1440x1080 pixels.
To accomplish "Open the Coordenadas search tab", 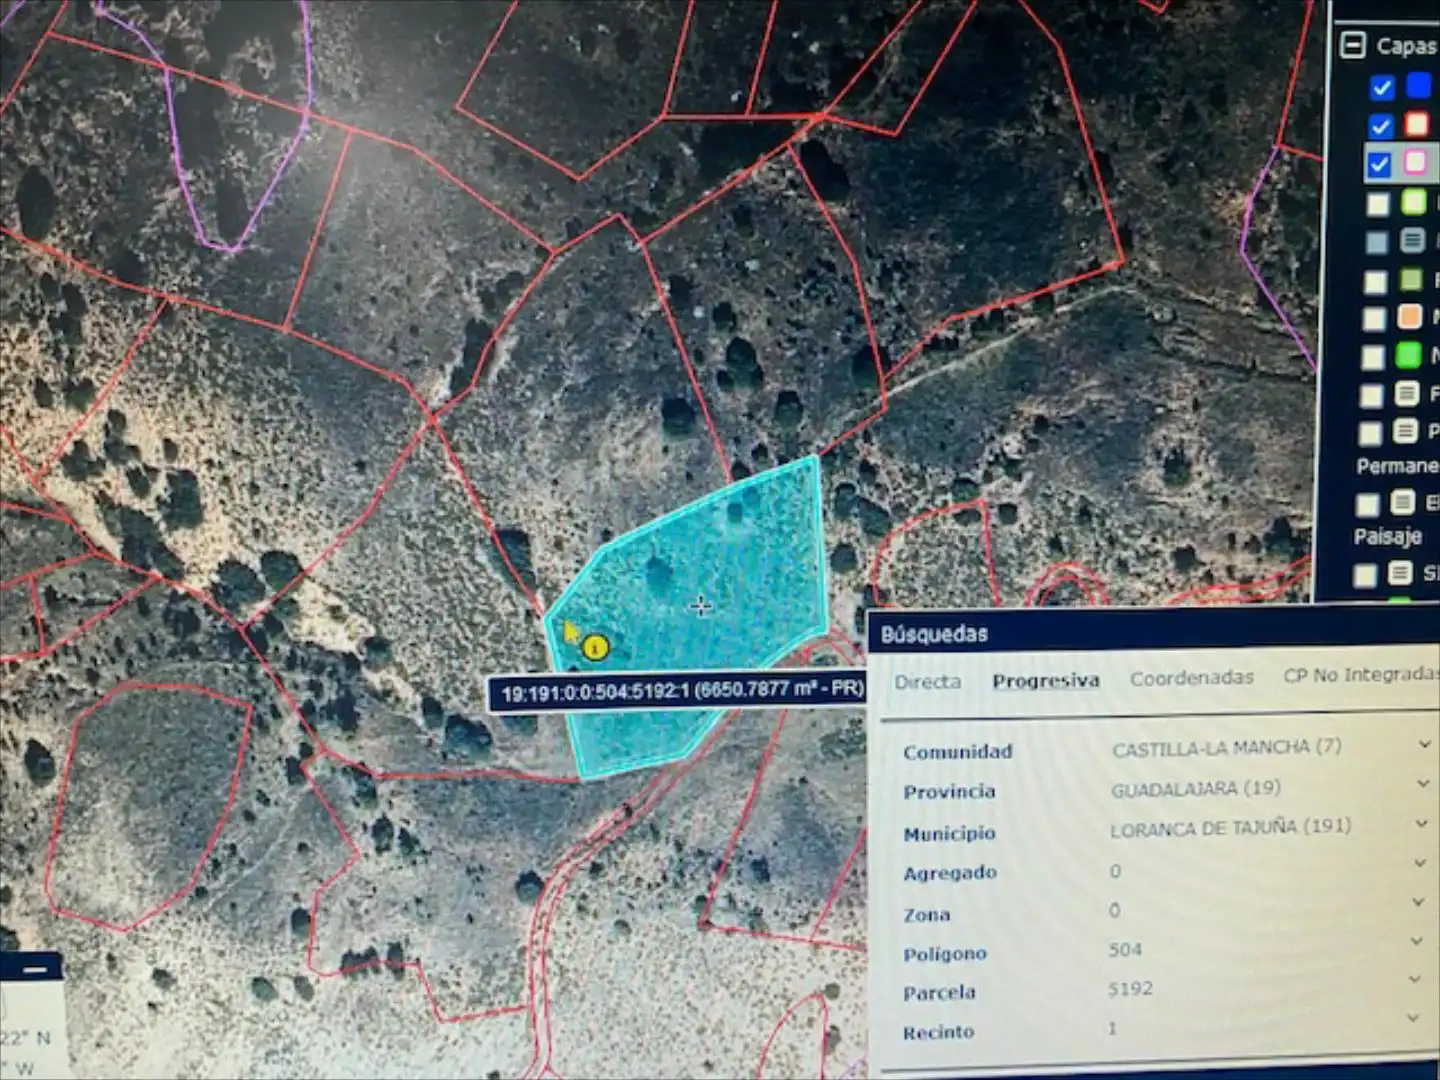I will point(1192,678).
